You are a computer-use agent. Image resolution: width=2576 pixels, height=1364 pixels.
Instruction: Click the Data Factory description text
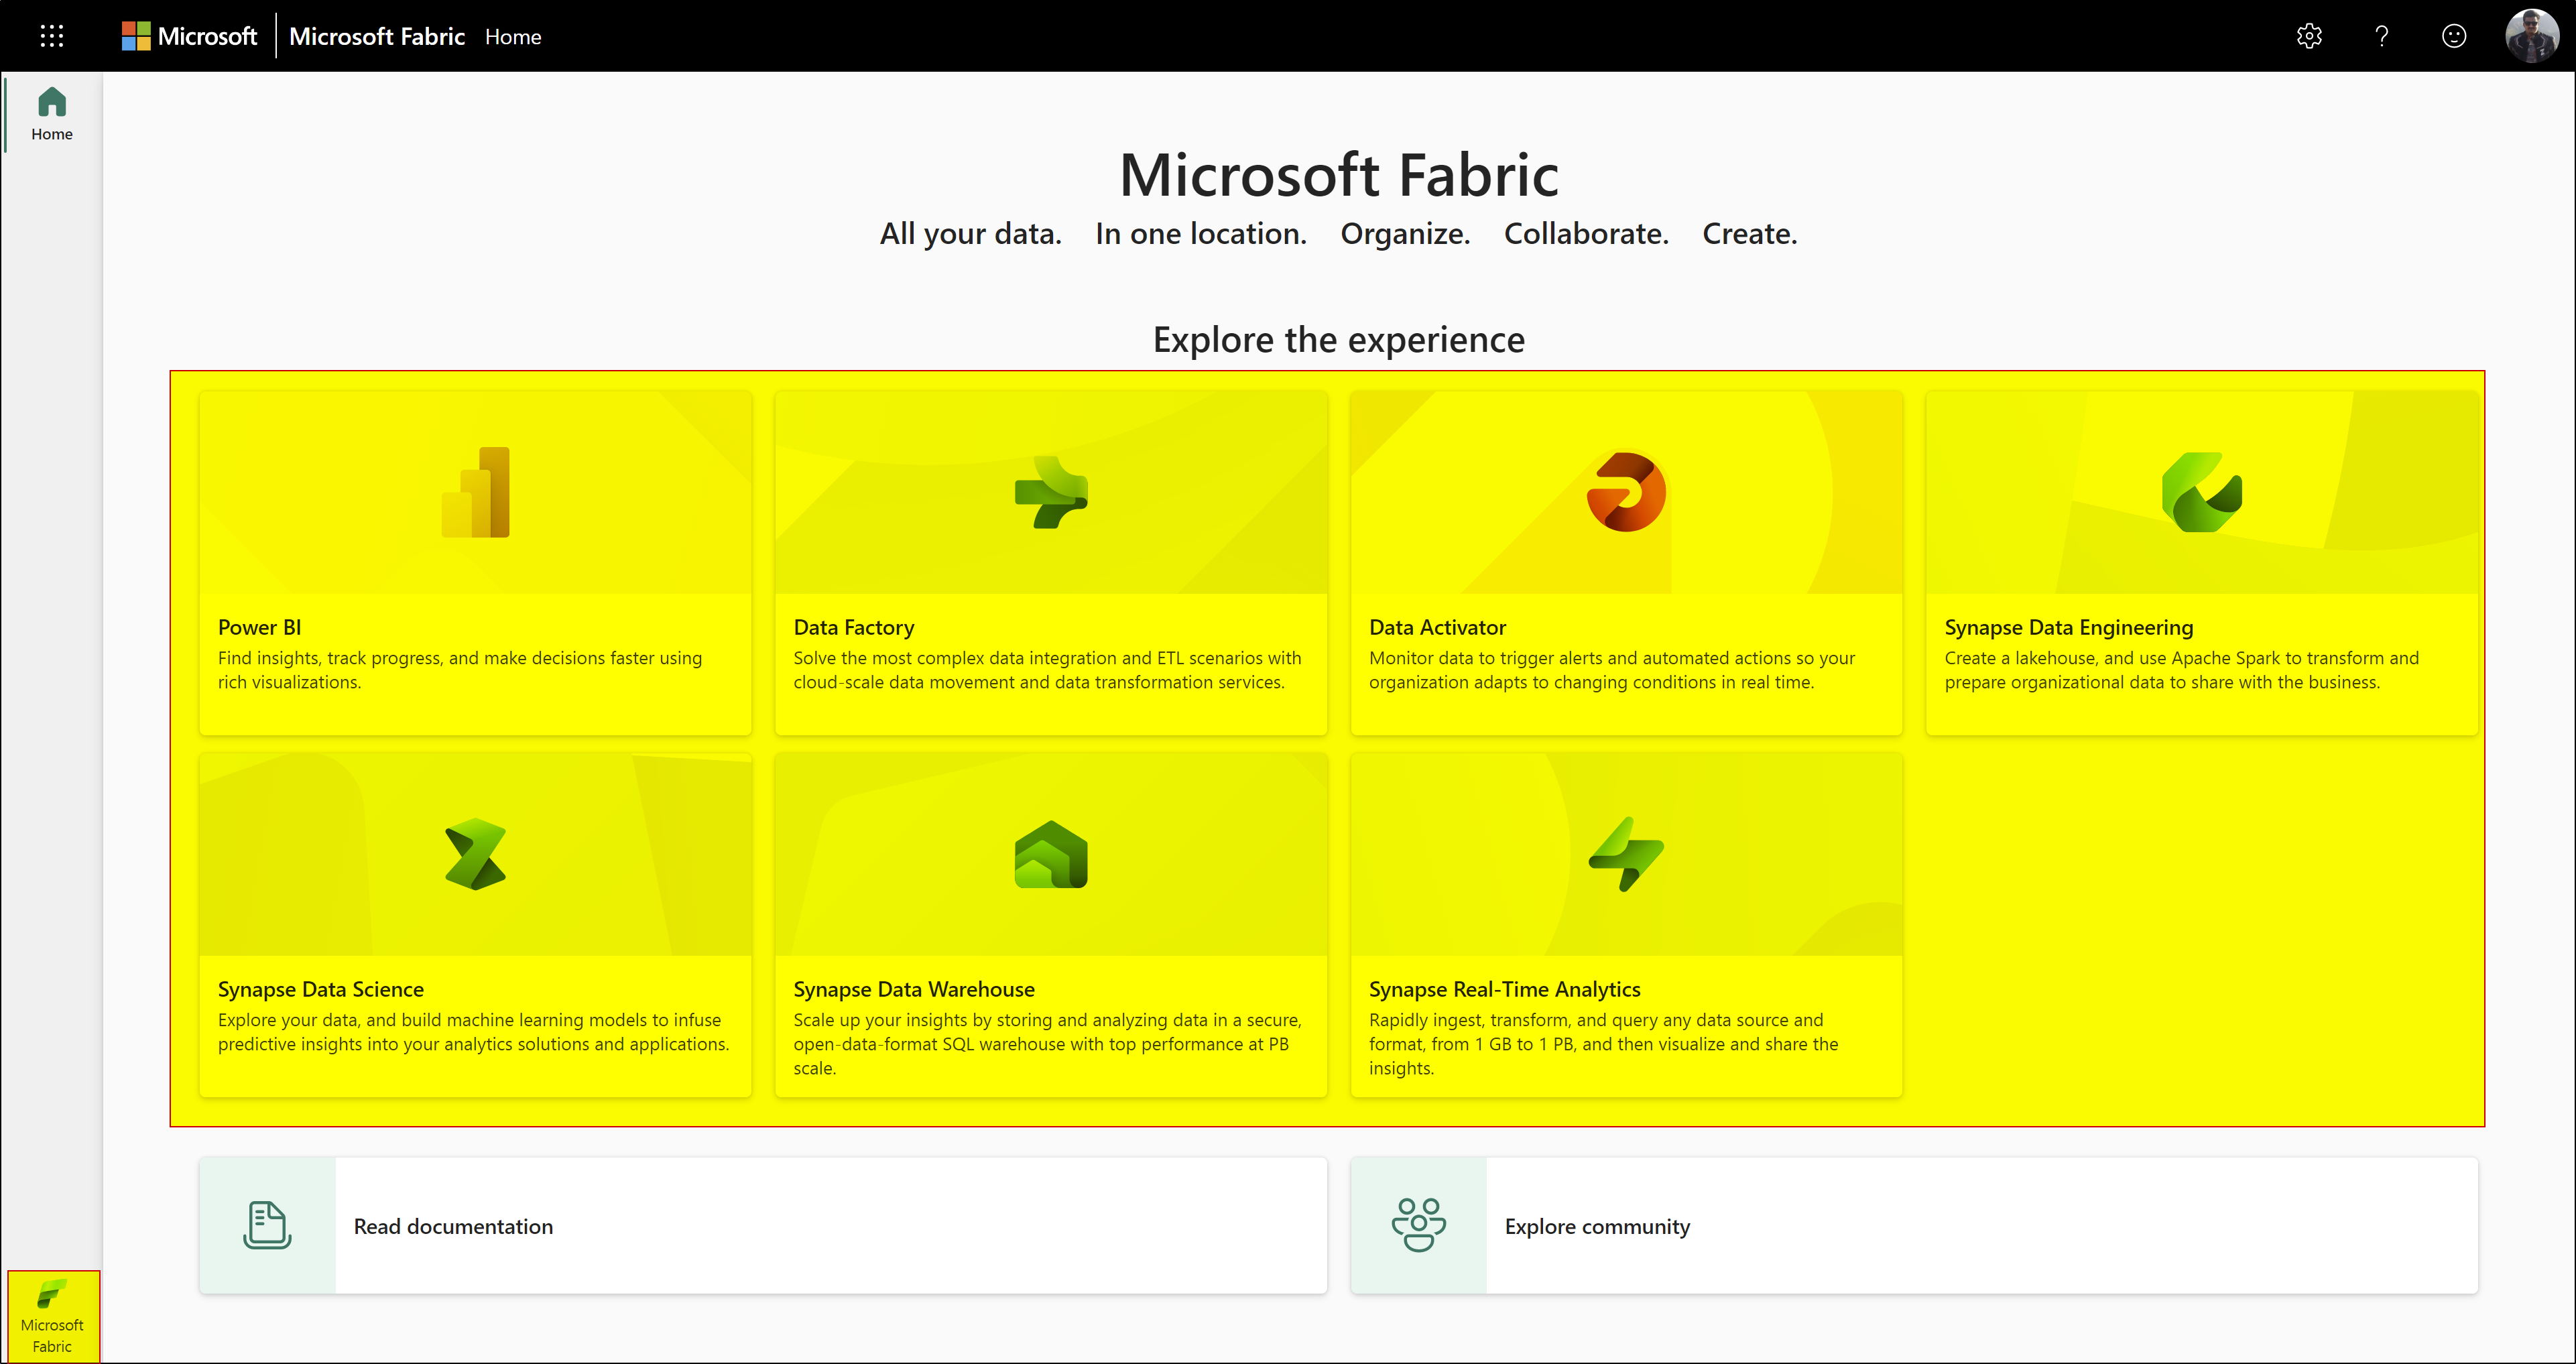tap(1047, 670)
